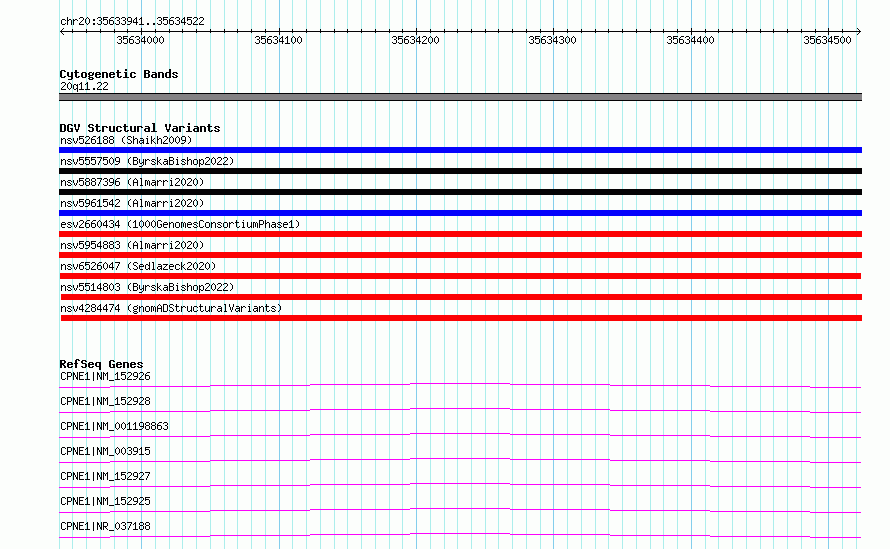Screen dimensions: 890x549
Task: Click the black bar under nsv5557509
Action: pos(460,171)
